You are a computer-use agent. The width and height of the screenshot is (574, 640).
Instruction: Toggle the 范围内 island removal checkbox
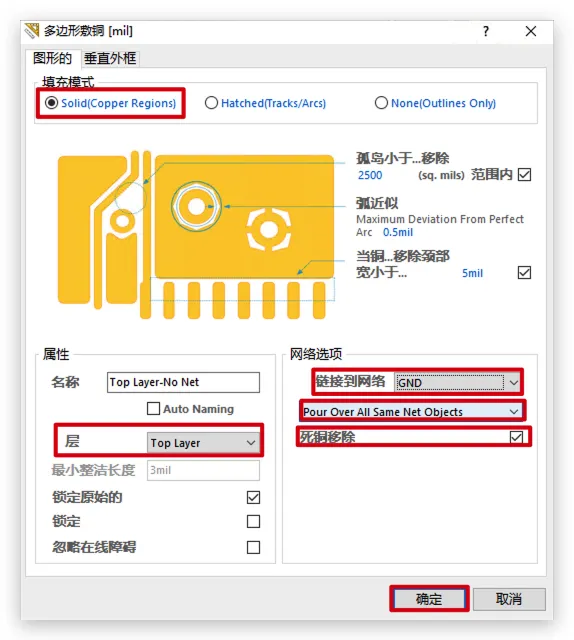(x=524, y=175)
